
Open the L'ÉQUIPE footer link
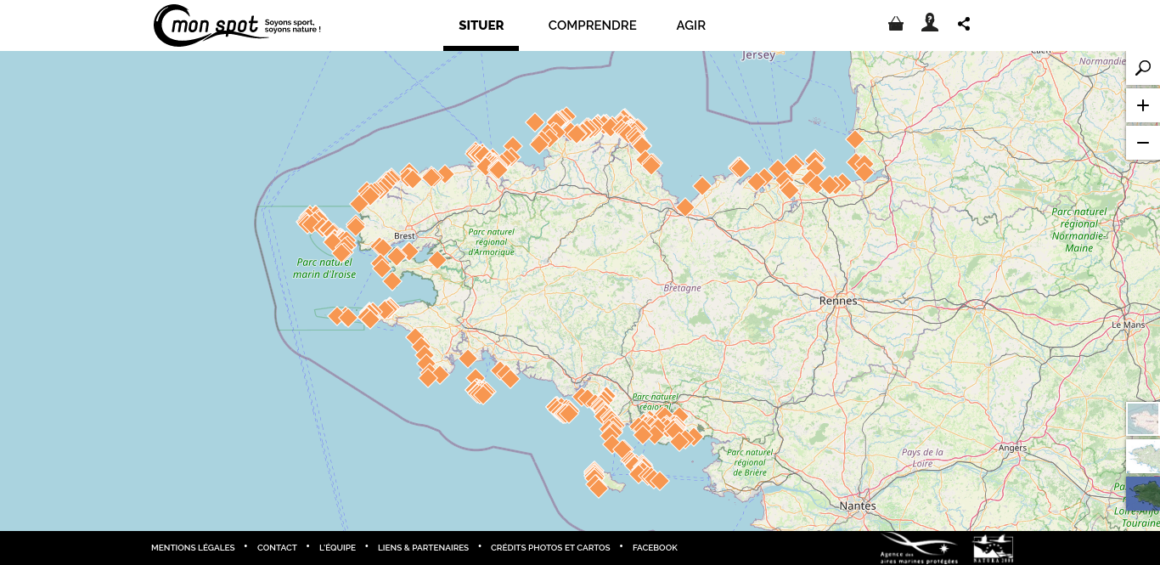(x=337, y=548)
